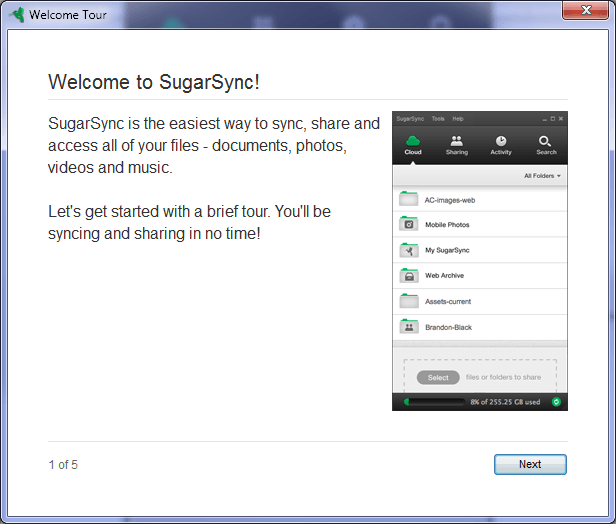Screen dimensions: 616x524
Task: Select the Web Archive label
Action: click(x=444, y=276)
